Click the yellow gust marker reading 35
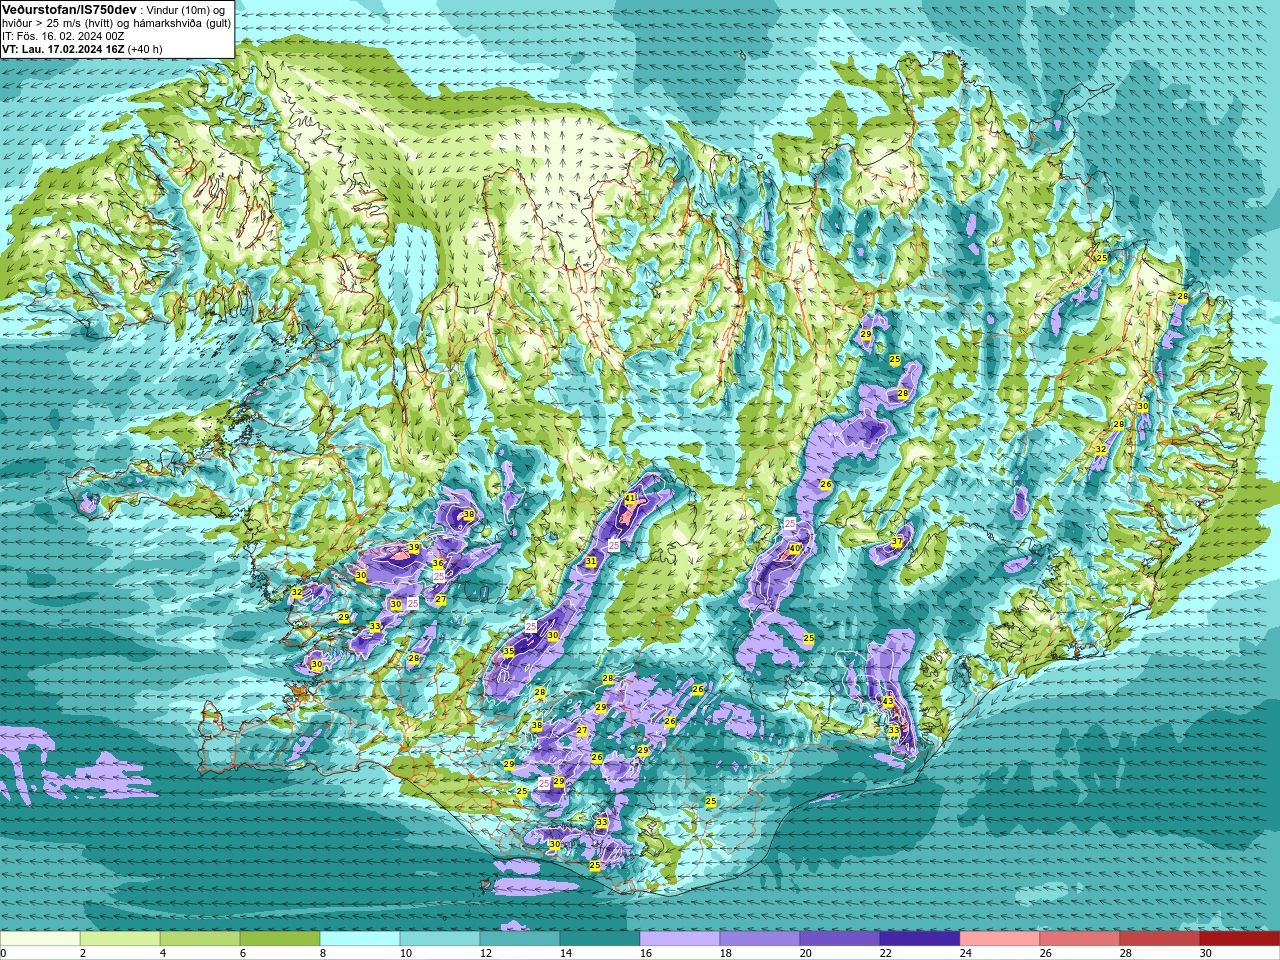1280x960 pixels. 509,651
